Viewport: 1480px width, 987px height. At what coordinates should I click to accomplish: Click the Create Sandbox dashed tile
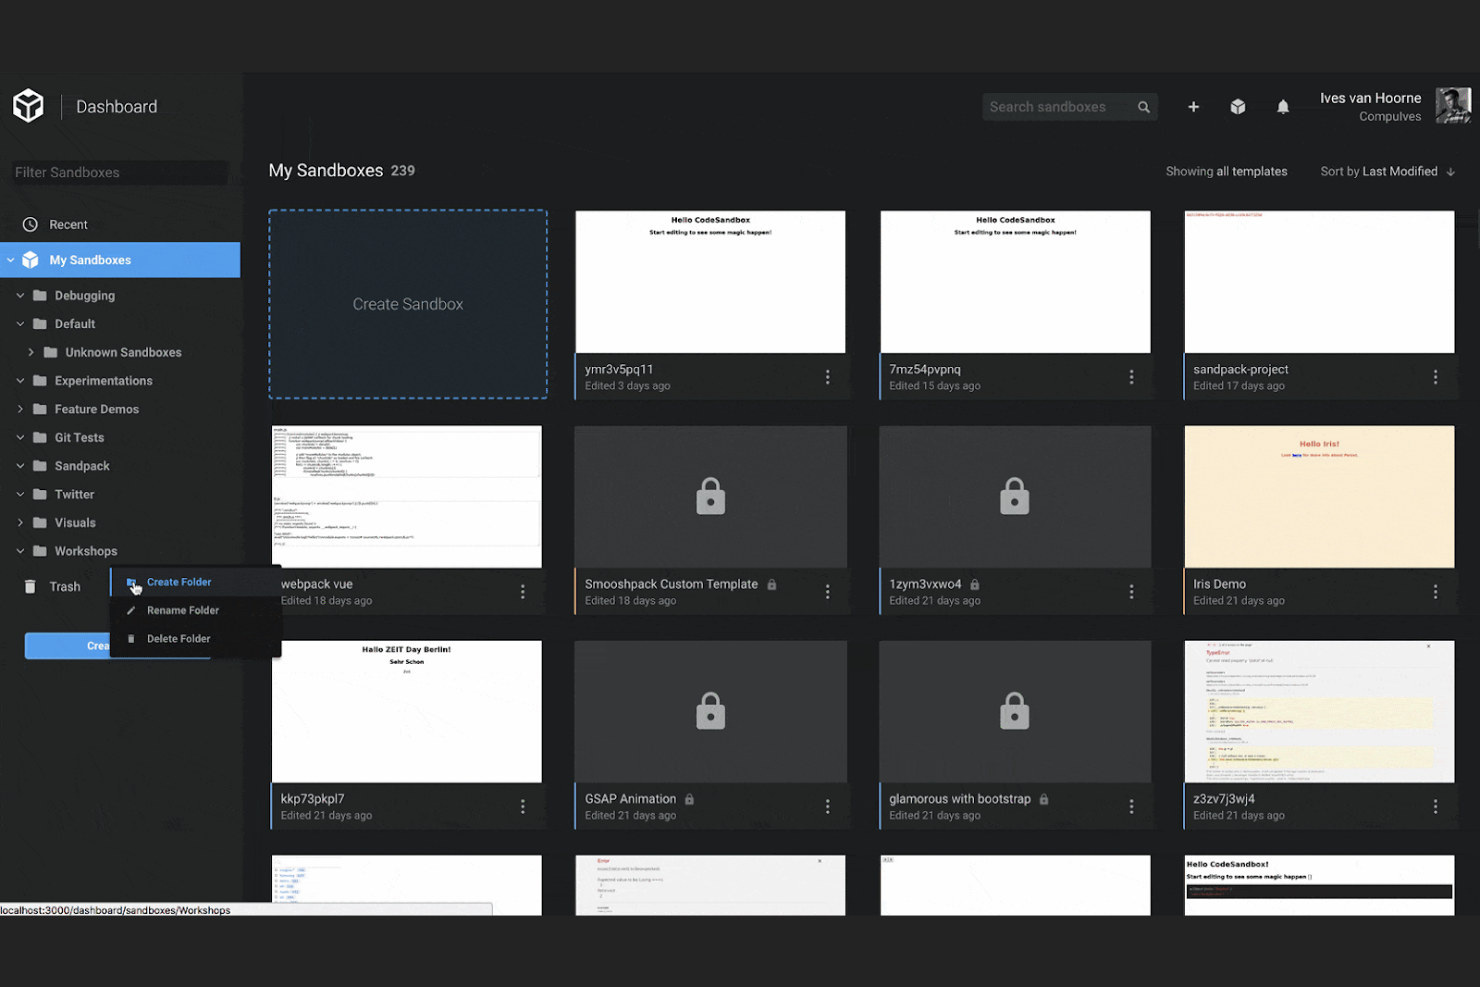click(x=408, y=304)
